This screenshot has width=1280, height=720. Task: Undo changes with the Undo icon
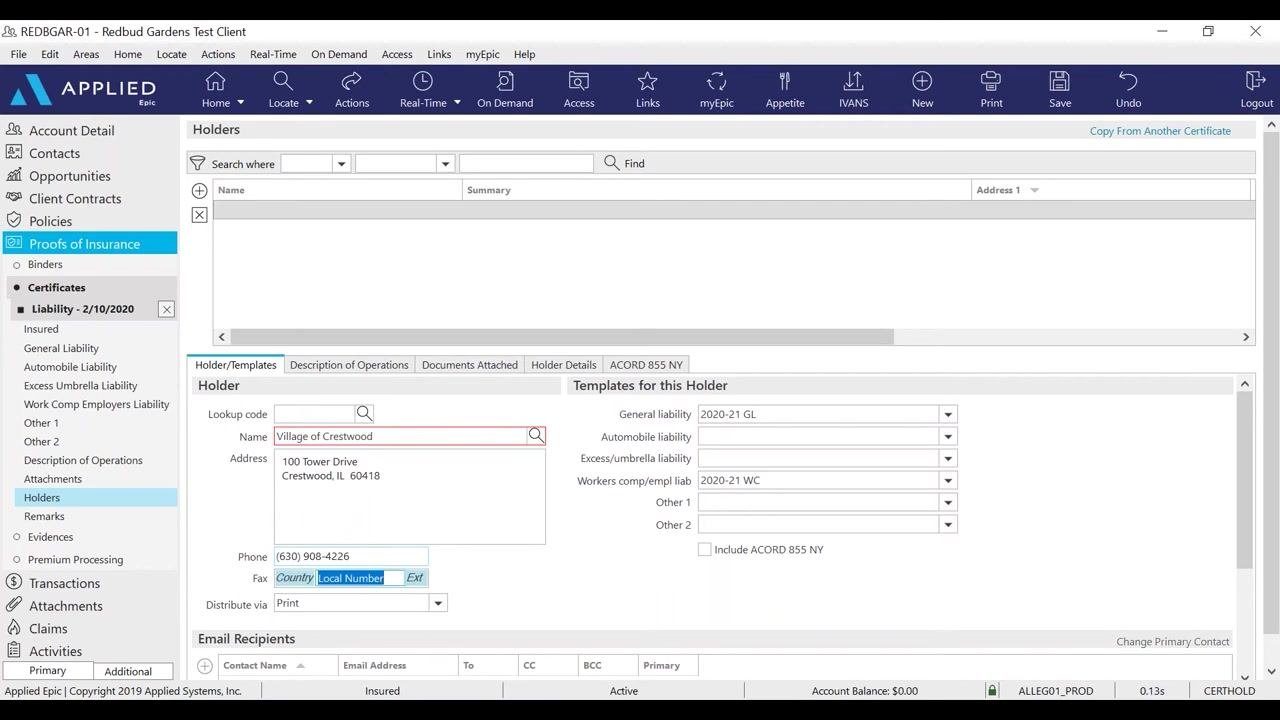click(1128, 89)
